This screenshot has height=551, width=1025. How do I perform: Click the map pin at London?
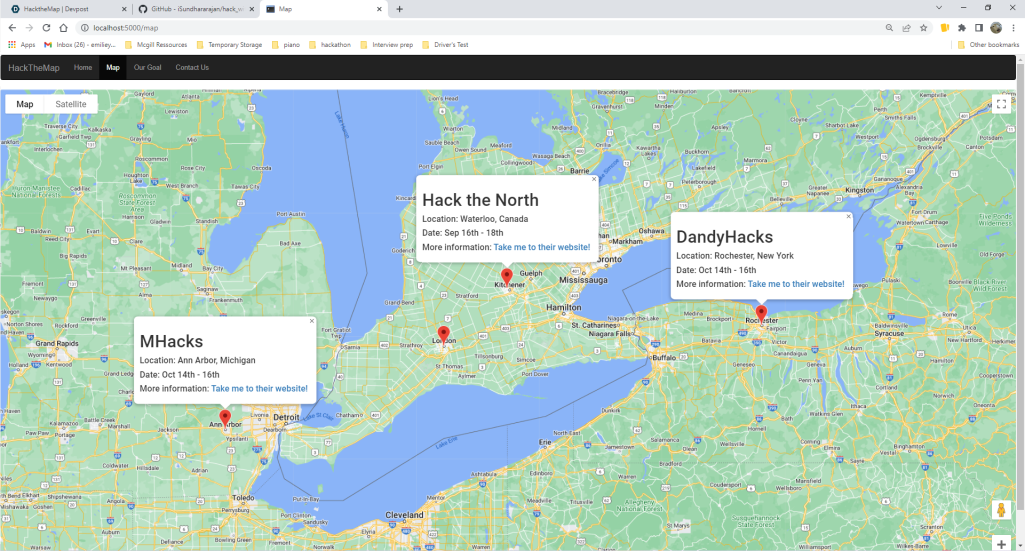coord(443,335)
